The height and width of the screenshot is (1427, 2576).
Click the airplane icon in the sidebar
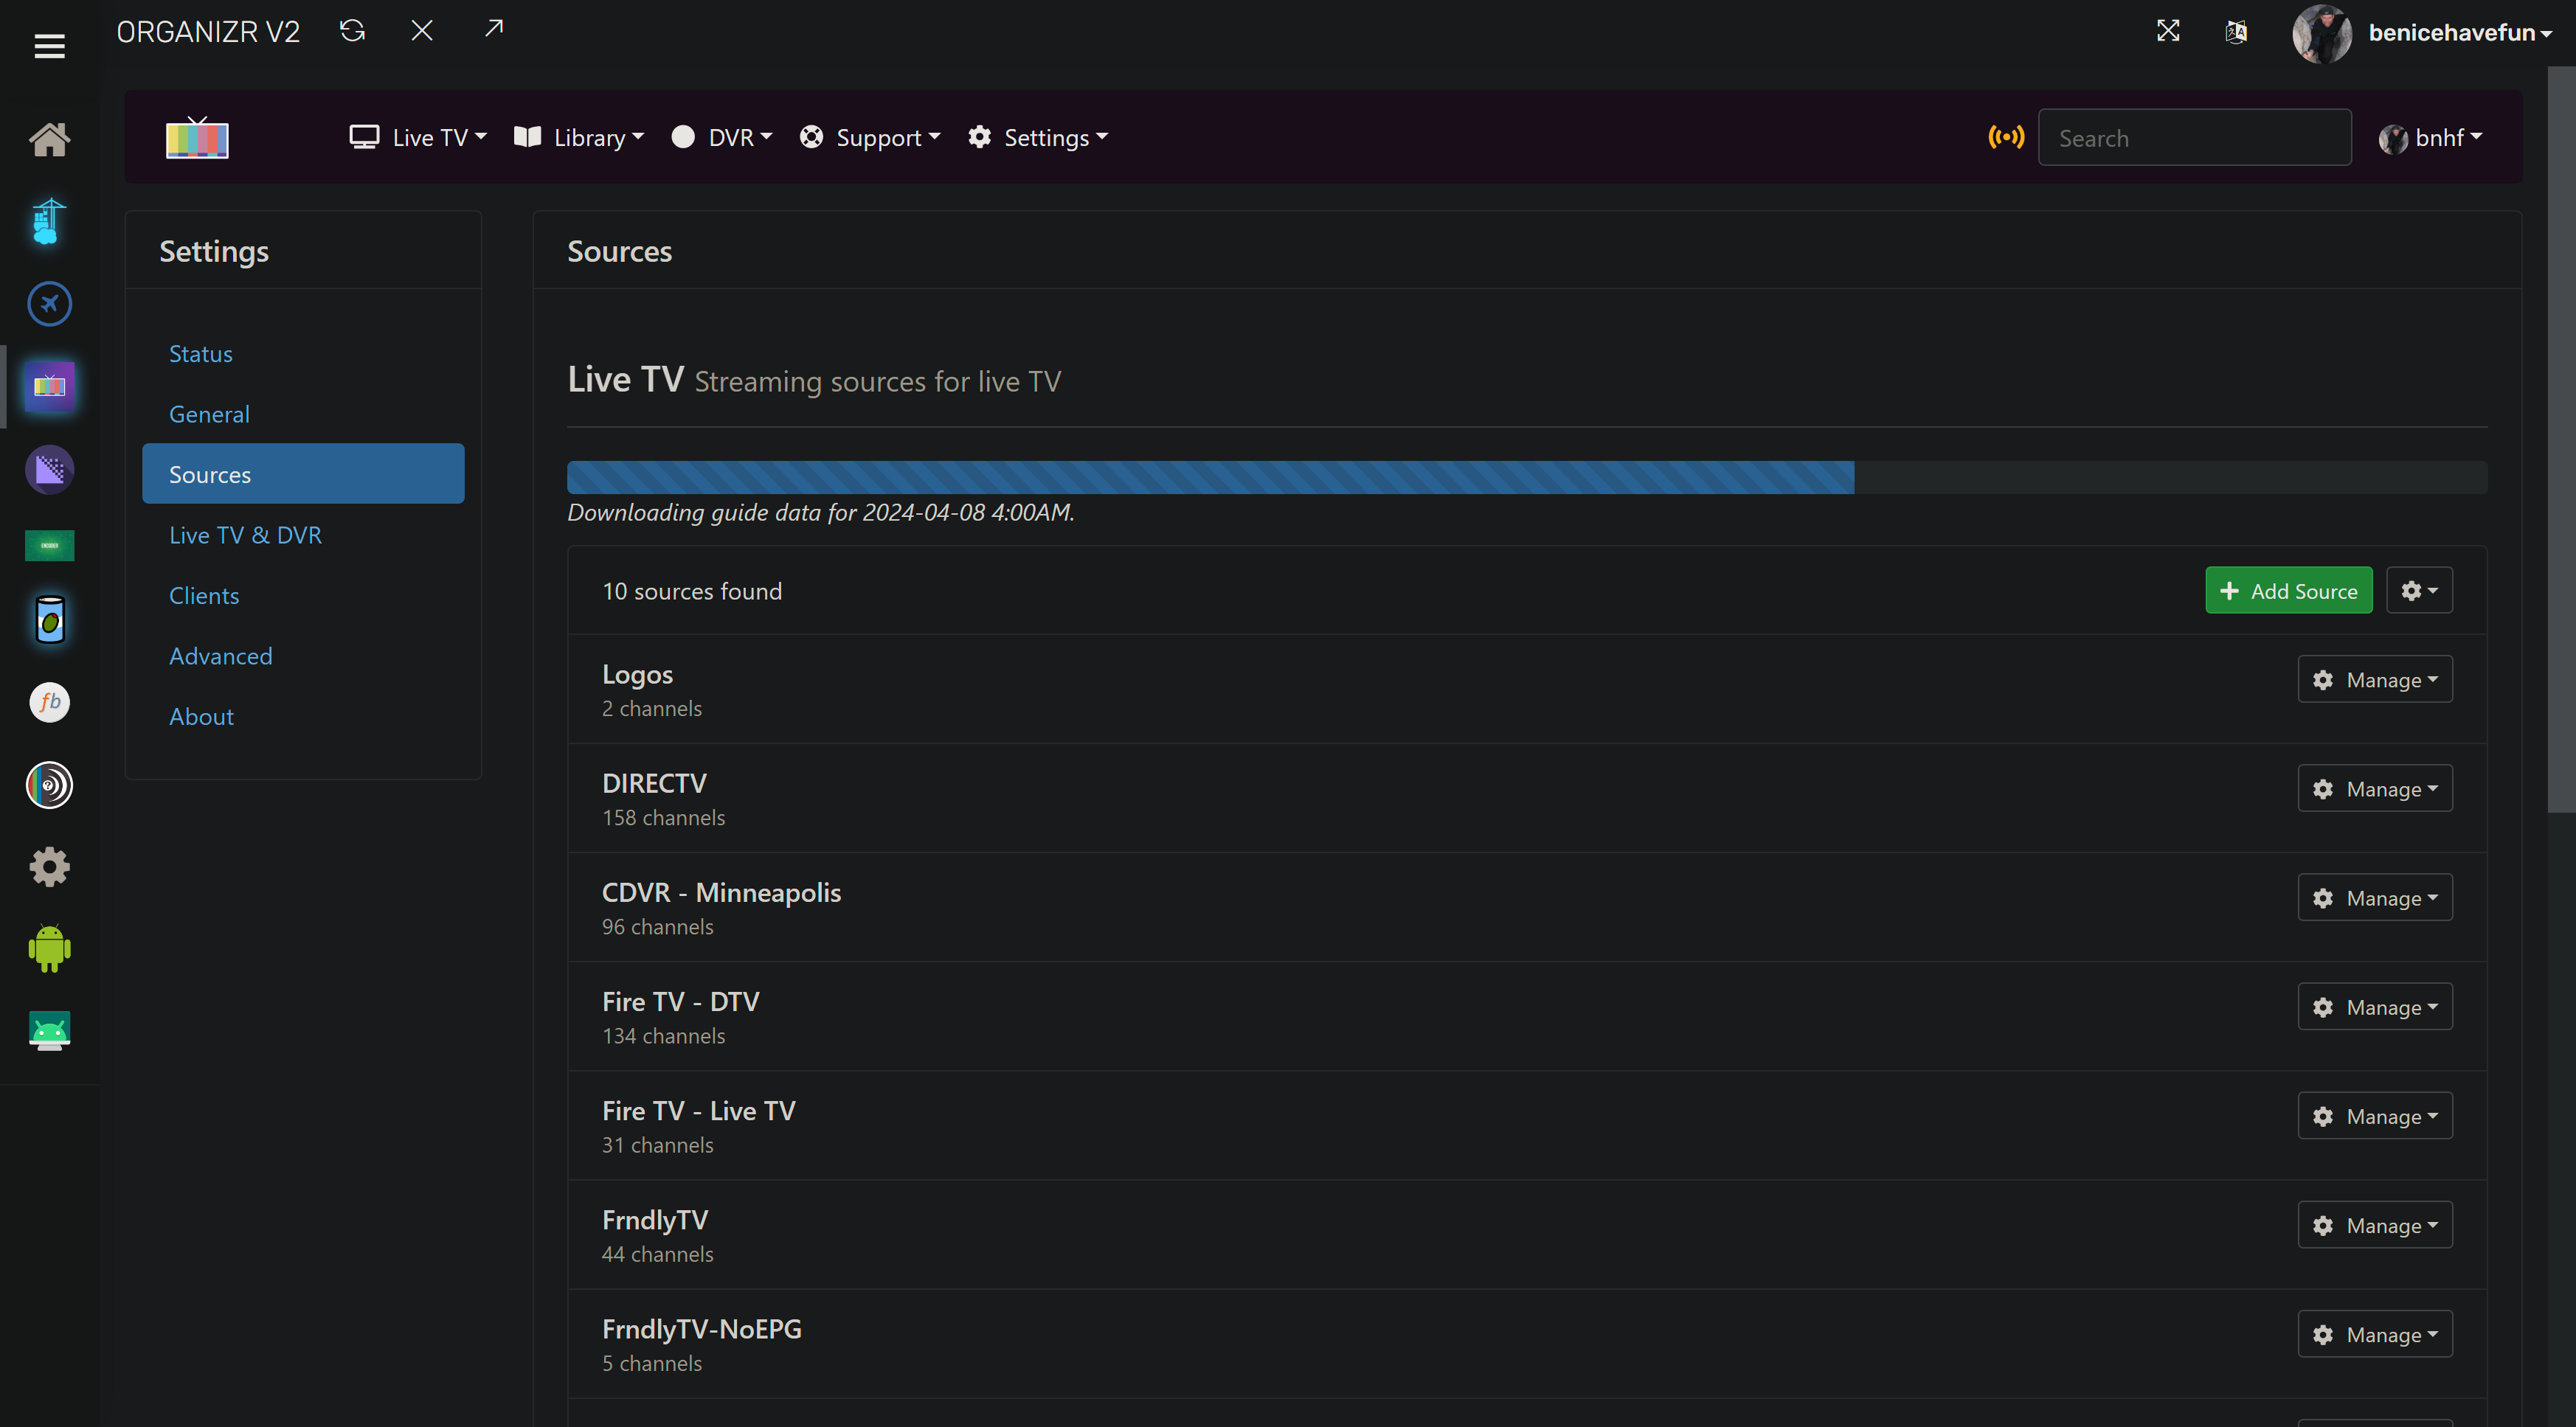coord(49,303)
